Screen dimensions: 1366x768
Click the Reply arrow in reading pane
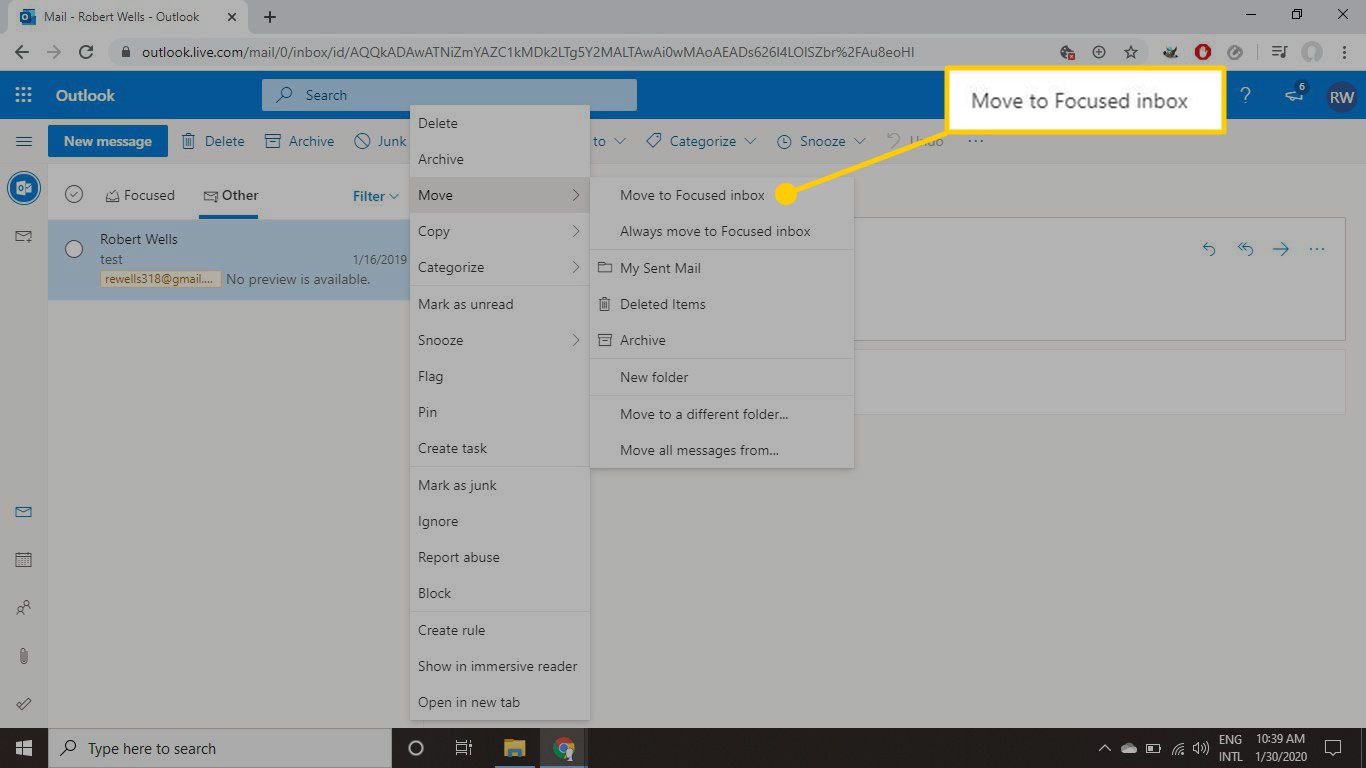[1209, 249]
